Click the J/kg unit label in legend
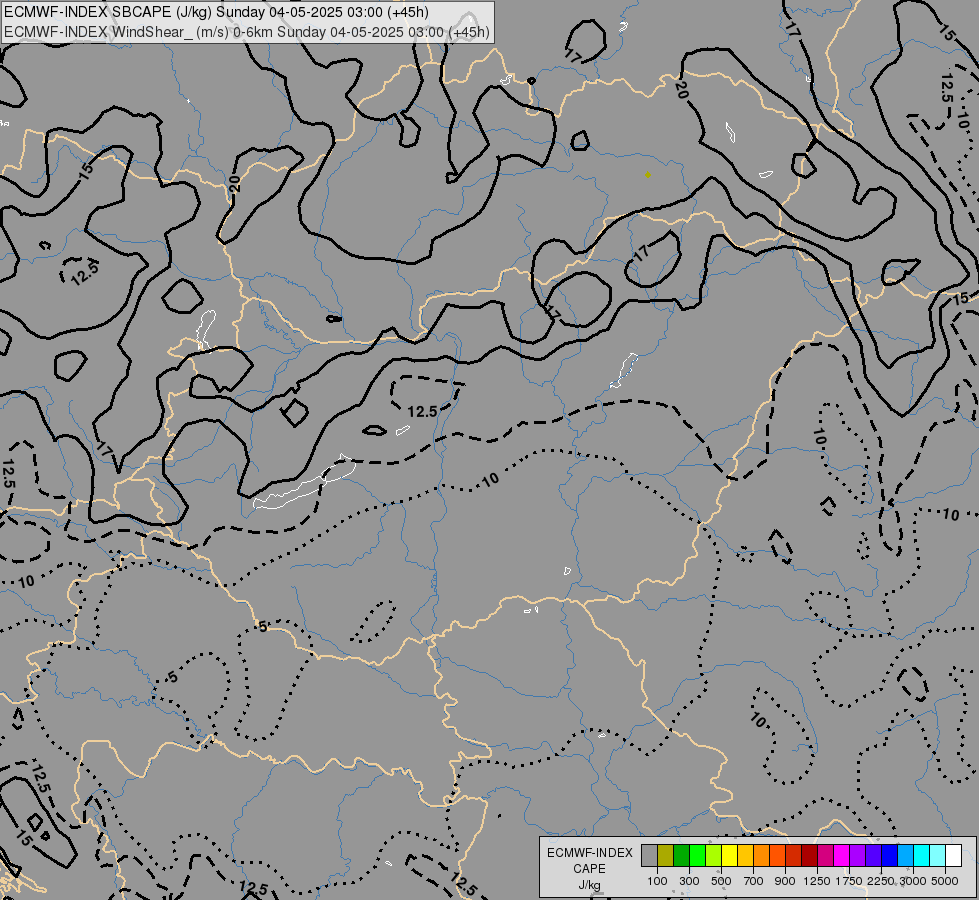979x900 pixels. [589, 885]
